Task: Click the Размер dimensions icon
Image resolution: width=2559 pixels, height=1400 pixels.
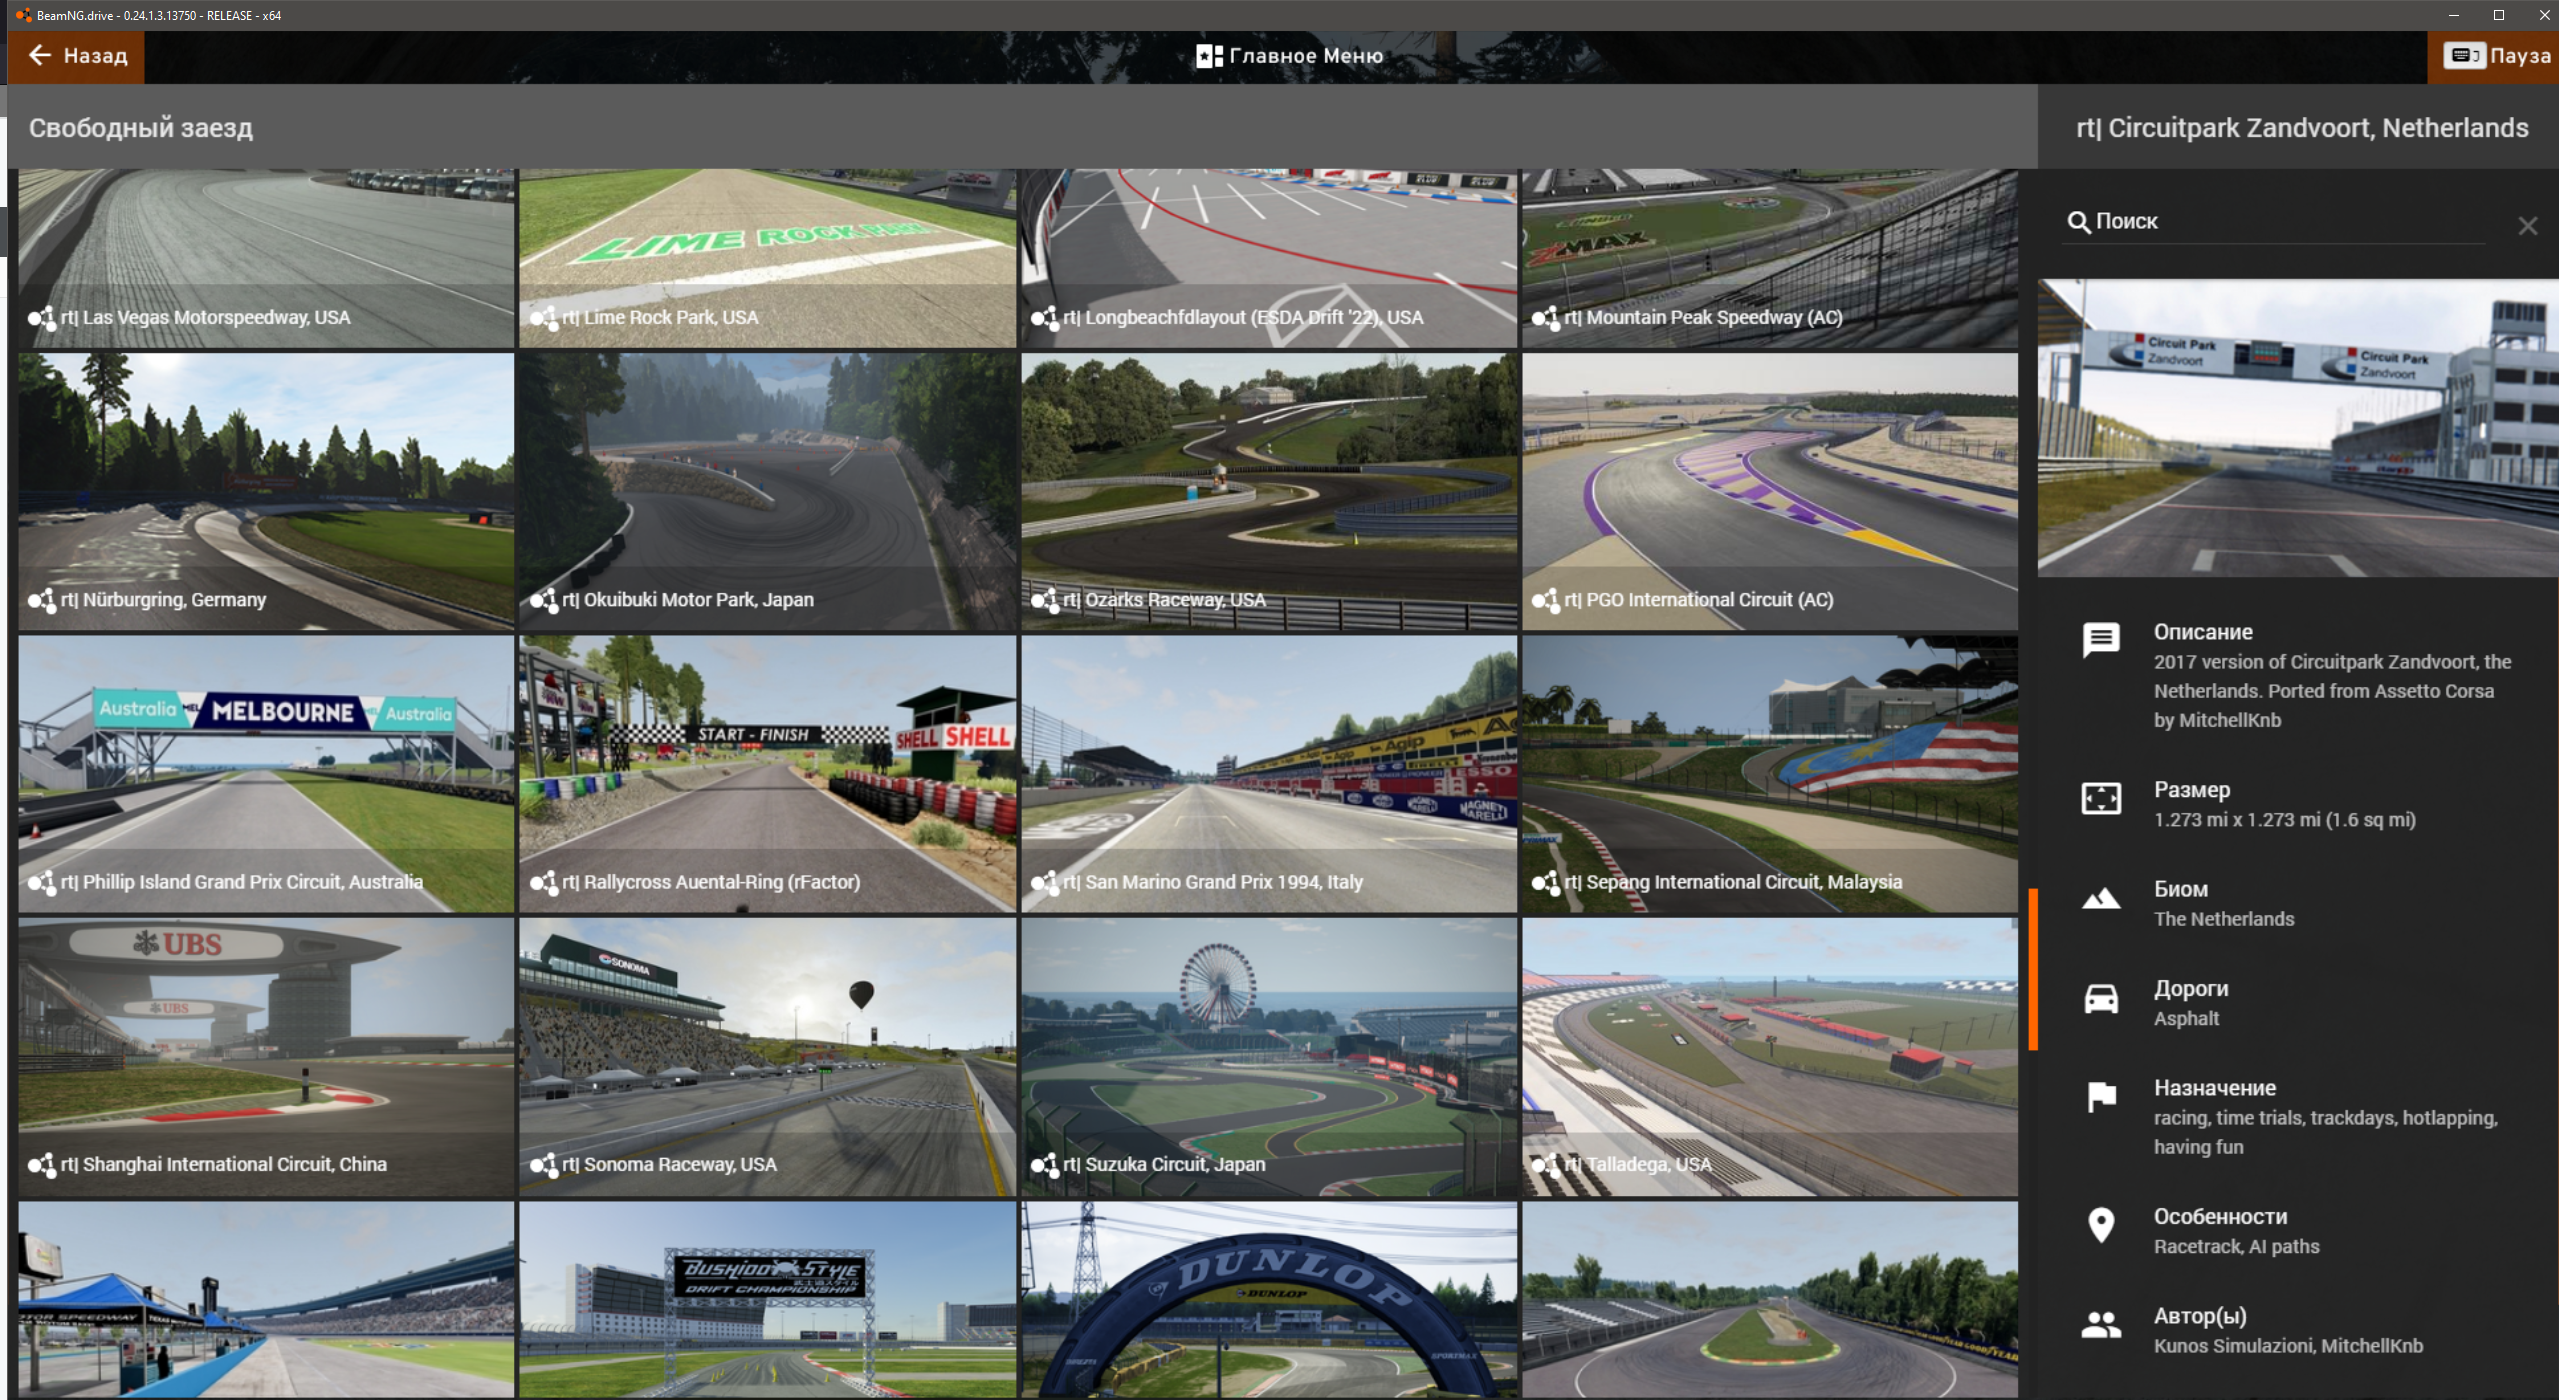Action: point(2101,798)
